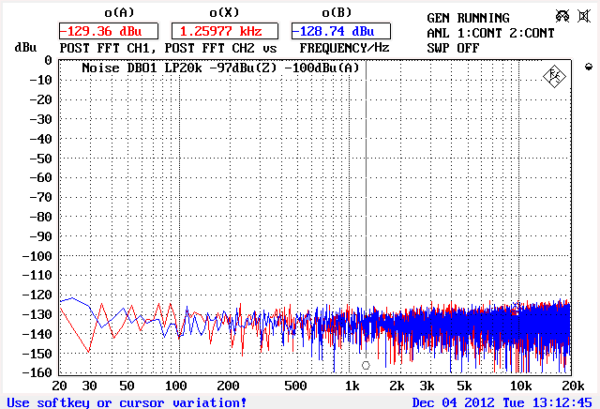Click the red -129.36 dBu level readout
600x409 pixels.
tap(108, 31)
